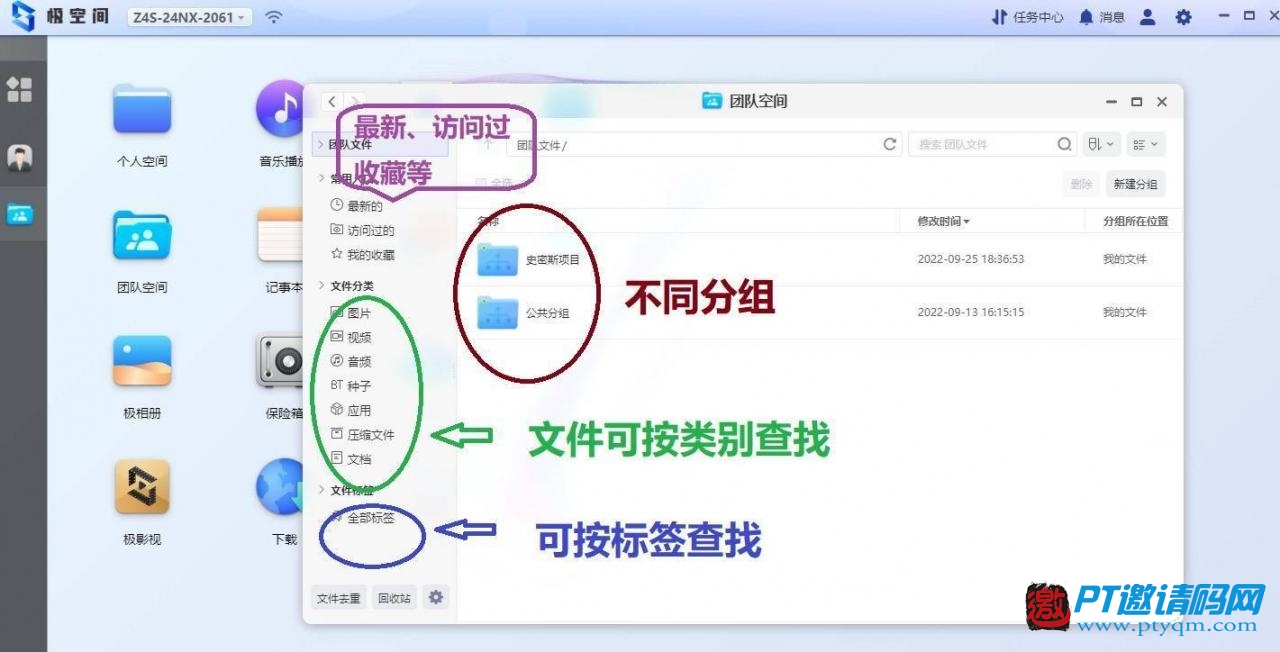Image resolution: width=1280 pixels, height=652 pixels.
Task: Open the Z4S-24NX-2061 device dropdown
Action: (190, 17)
